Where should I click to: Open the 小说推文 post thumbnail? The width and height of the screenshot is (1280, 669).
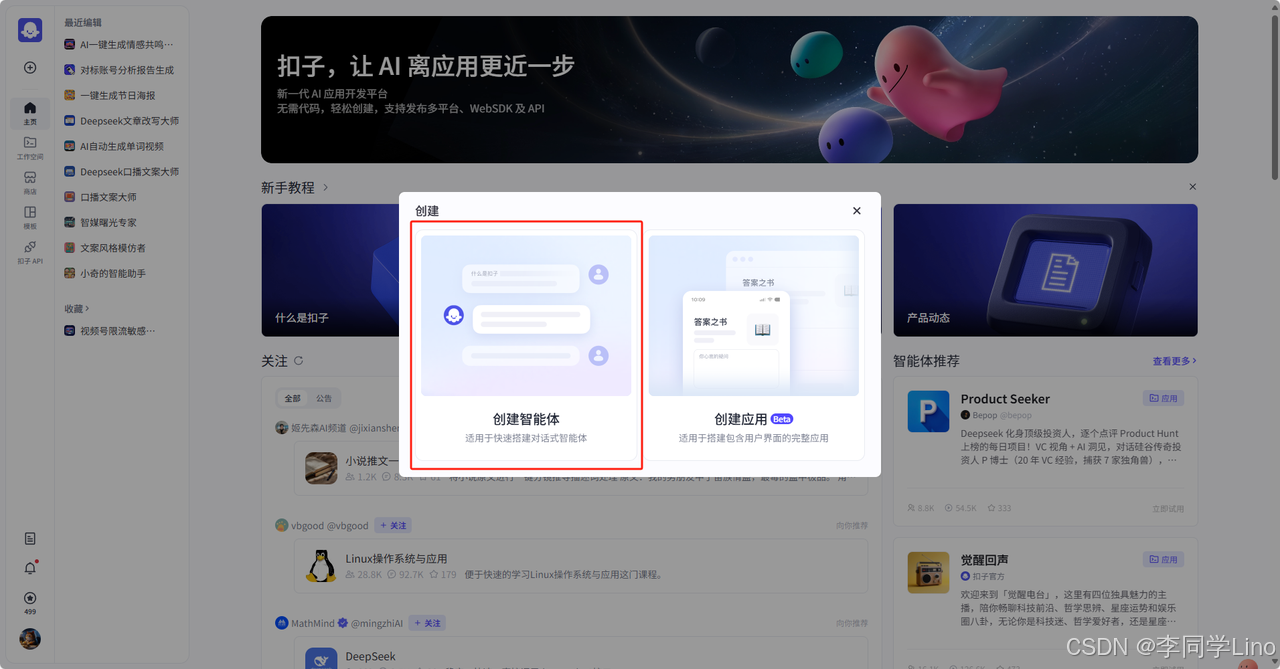pyautogui.click(x=321, y=468)
